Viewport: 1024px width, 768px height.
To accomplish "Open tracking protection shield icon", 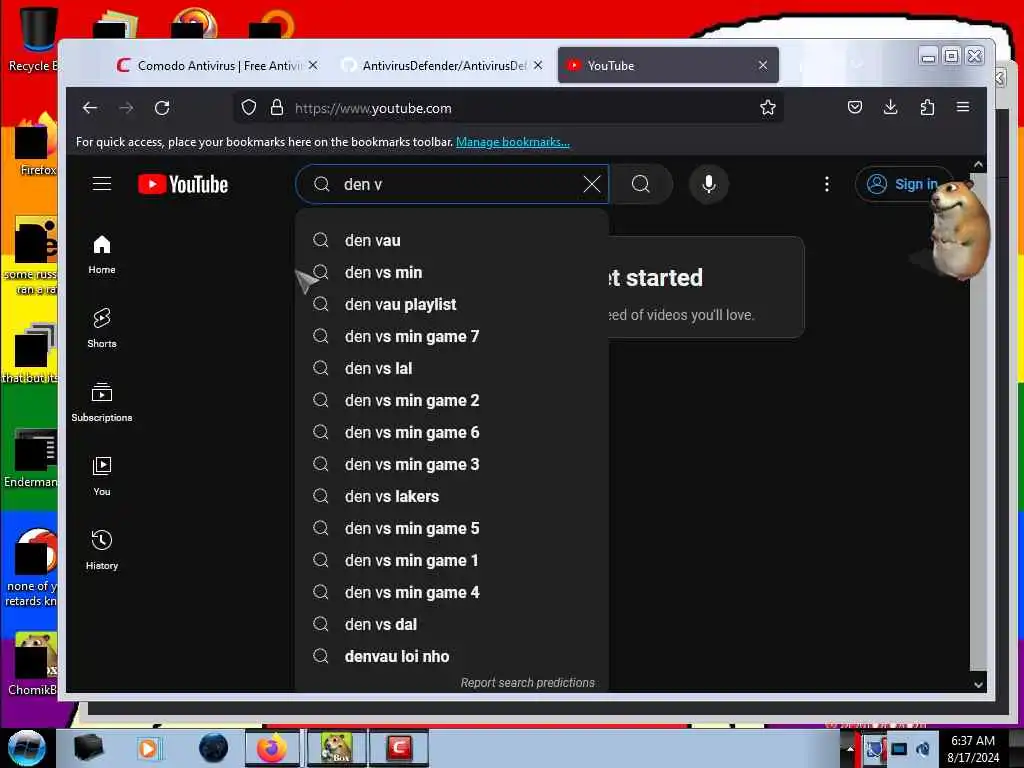I will (x=249, y=108).
